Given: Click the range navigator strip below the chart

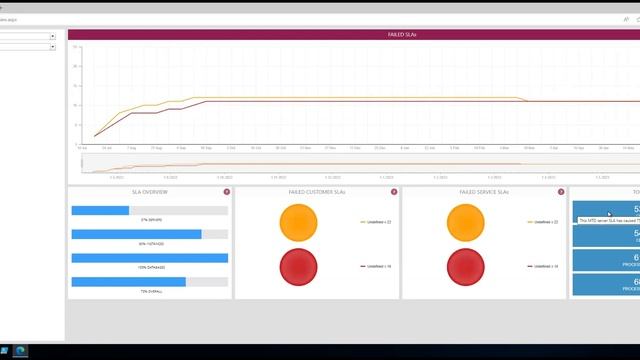Looking at the screenshot, I should pyautogui.click(x=361, y=164).
